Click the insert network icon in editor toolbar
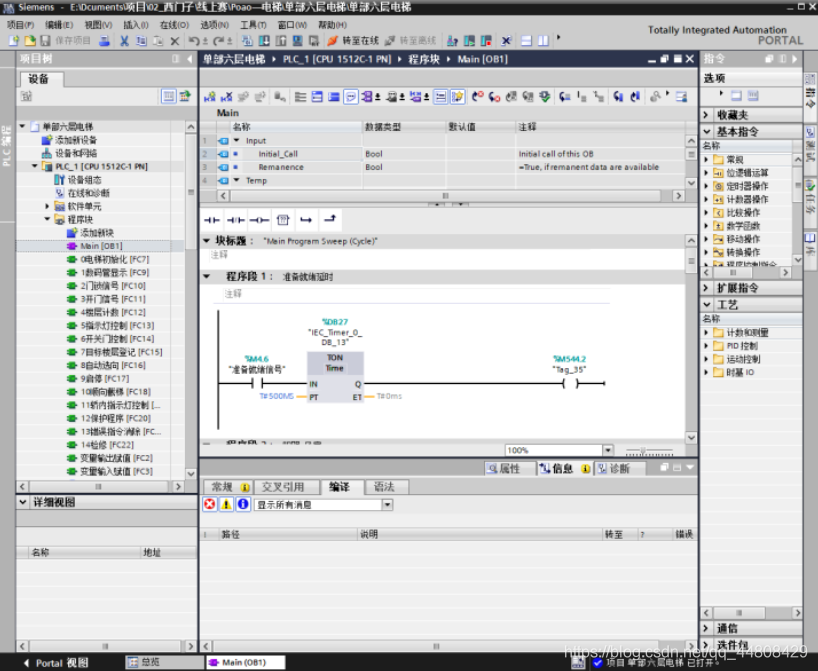 point(210,97)
